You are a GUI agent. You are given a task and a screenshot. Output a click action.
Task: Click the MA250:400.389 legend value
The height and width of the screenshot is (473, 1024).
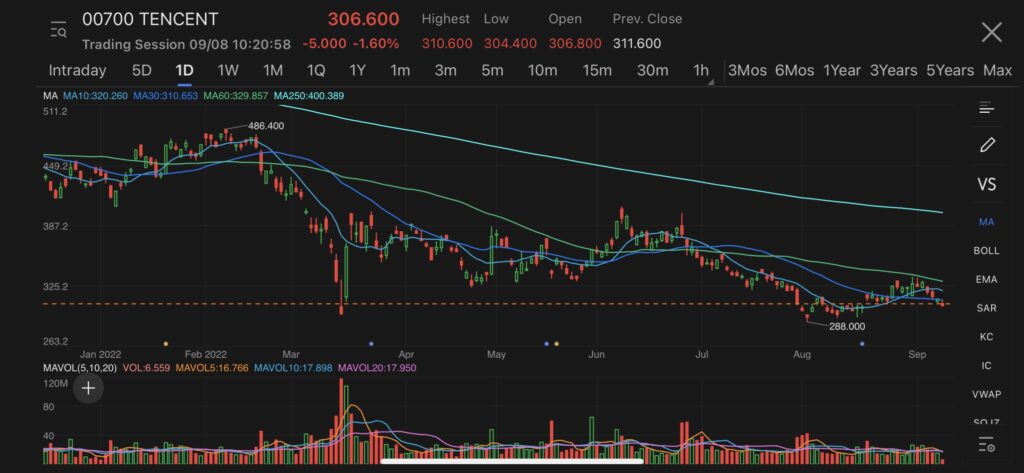pyautogui.click(x=309, y=96)
